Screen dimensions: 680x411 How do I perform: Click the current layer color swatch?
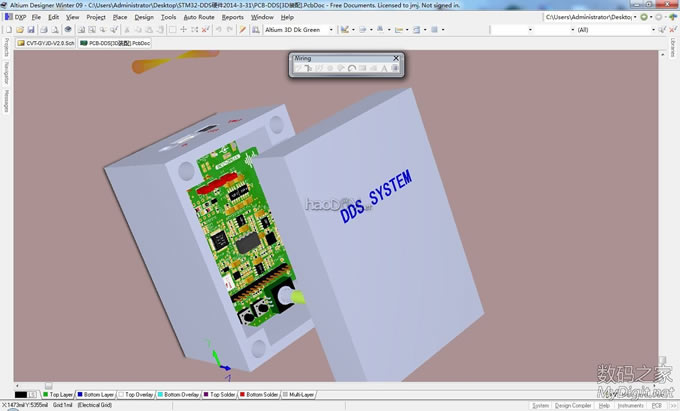tap(21, 395)
